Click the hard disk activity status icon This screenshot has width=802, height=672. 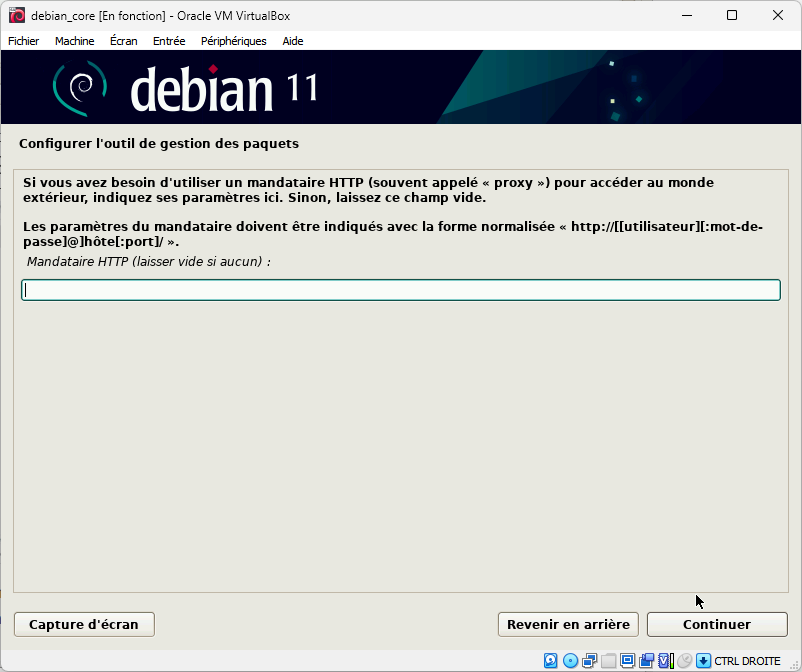pyautogui.click(x=550, y=660)
